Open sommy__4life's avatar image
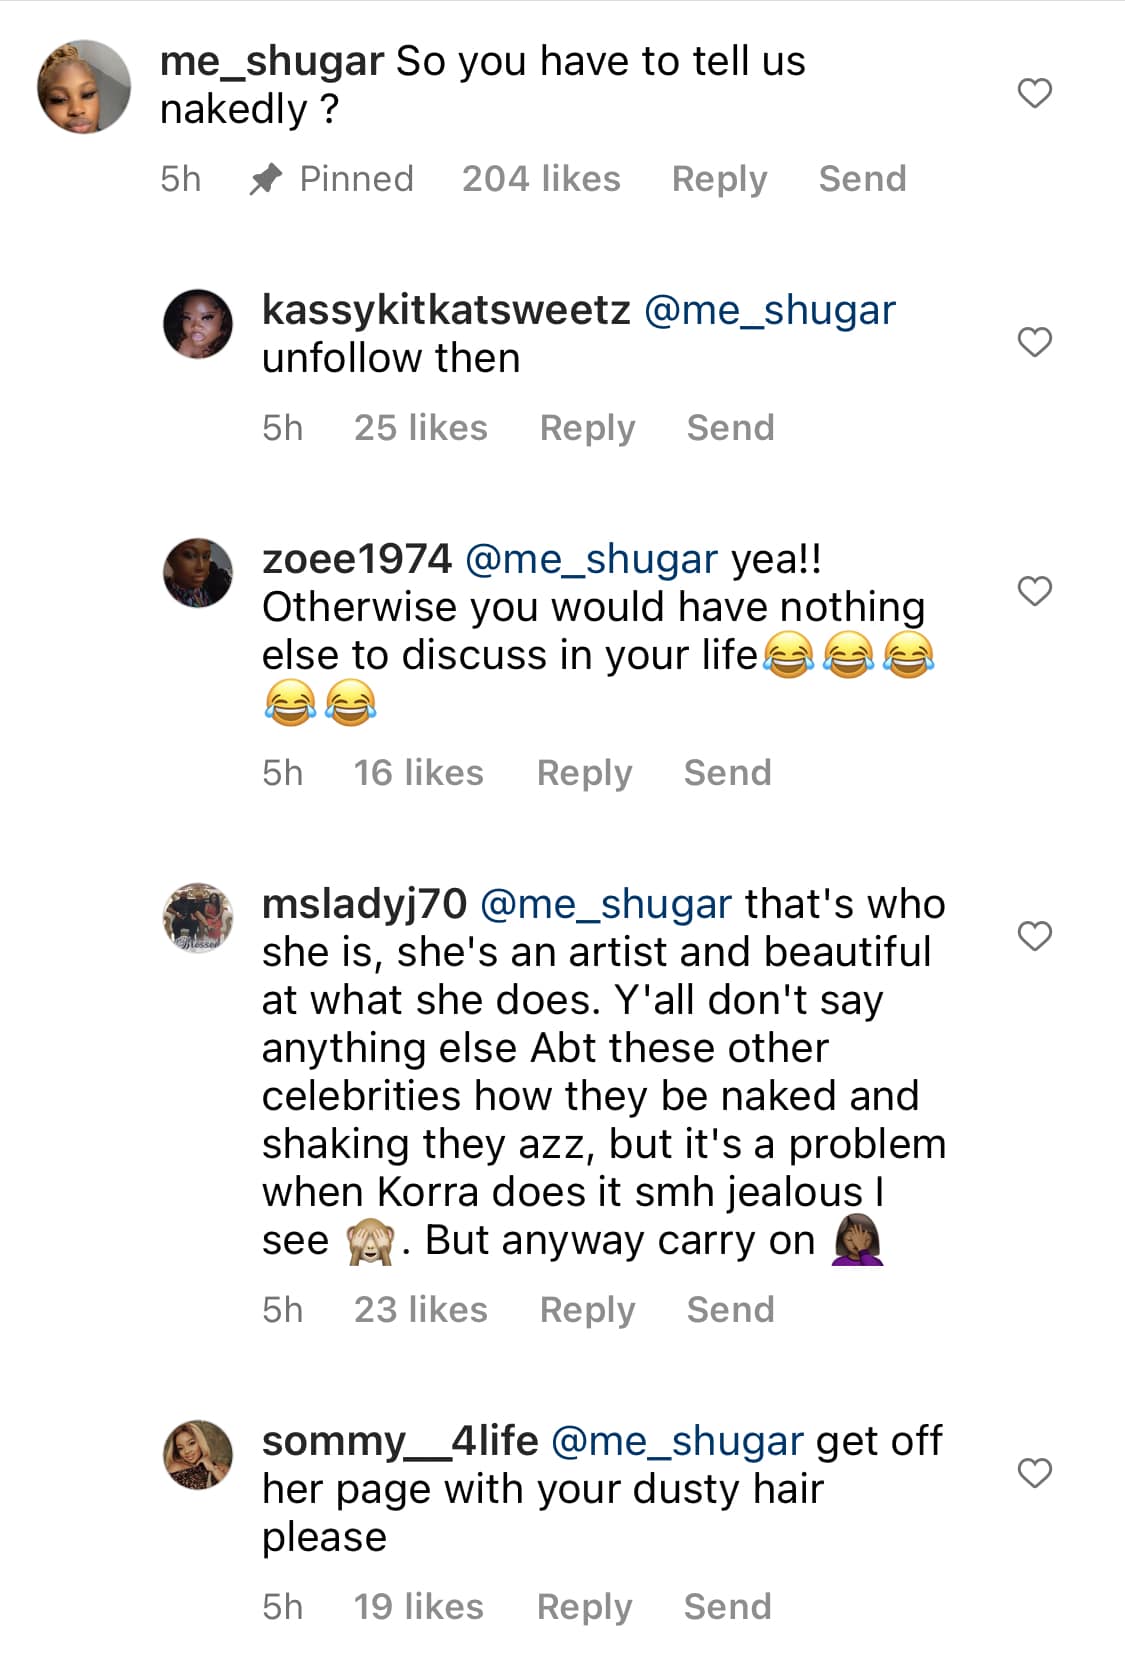The width and height of the screenshot is (1125, 1659). (x=198, y=1454)
